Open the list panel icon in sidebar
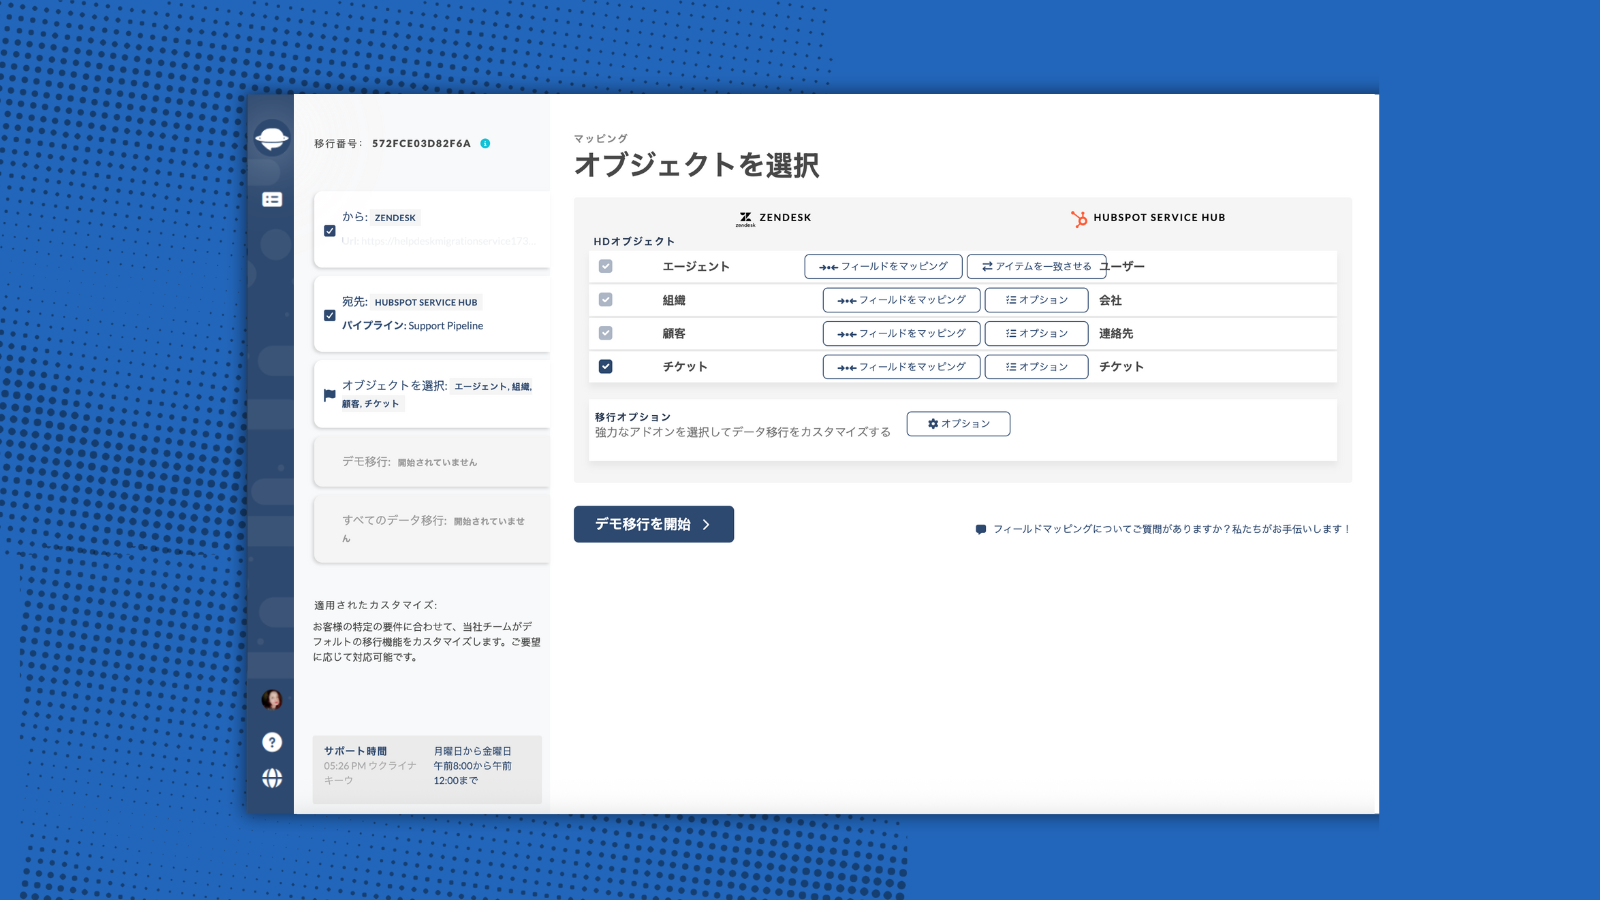1600x900 pixels. (271, 200)
